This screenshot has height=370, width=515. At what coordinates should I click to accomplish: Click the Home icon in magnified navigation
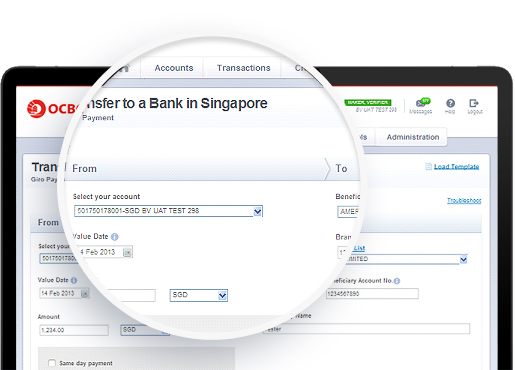click(125, 68)
